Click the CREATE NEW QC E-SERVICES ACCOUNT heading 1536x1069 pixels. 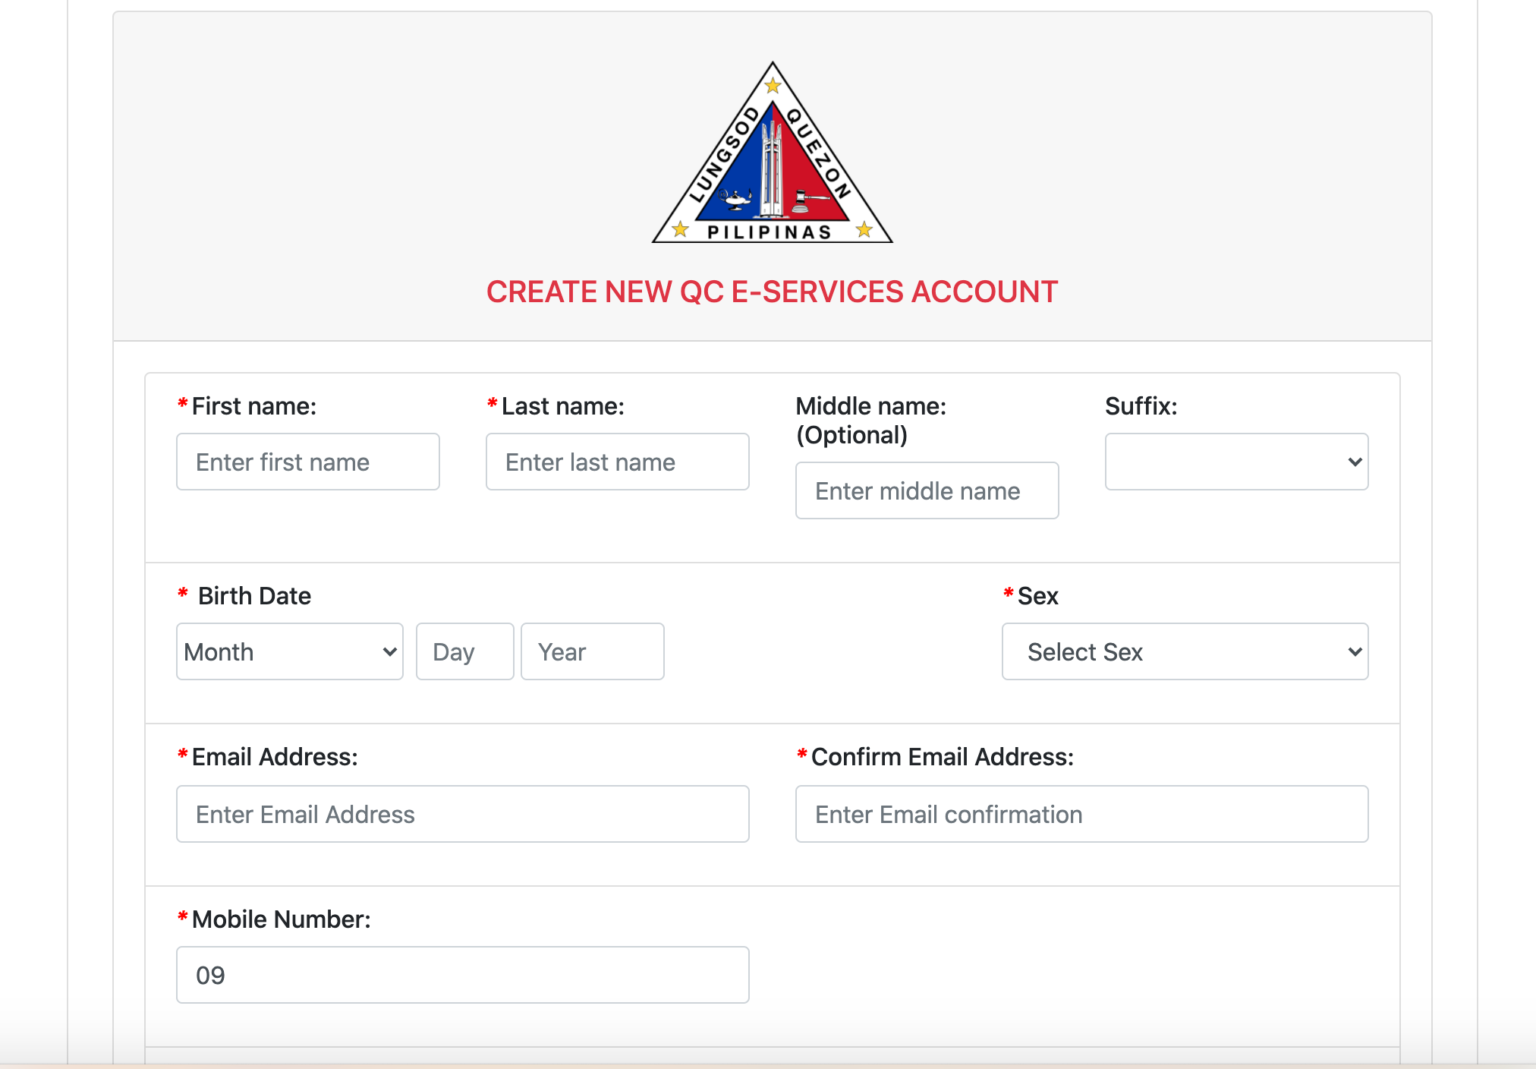point(771,291)
